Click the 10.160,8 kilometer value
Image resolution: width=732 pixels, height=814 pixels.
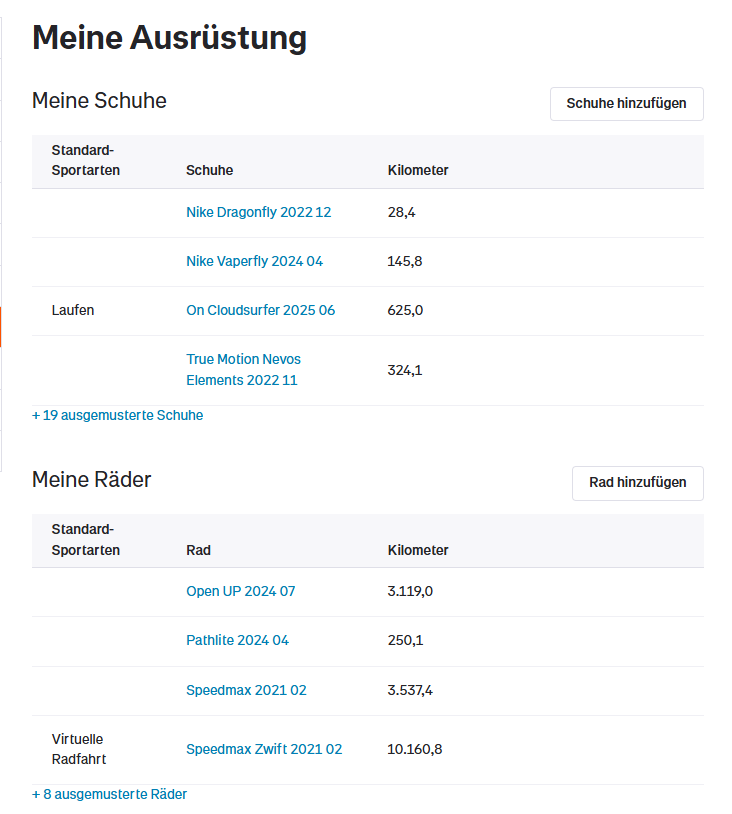[x=414, y=749]
